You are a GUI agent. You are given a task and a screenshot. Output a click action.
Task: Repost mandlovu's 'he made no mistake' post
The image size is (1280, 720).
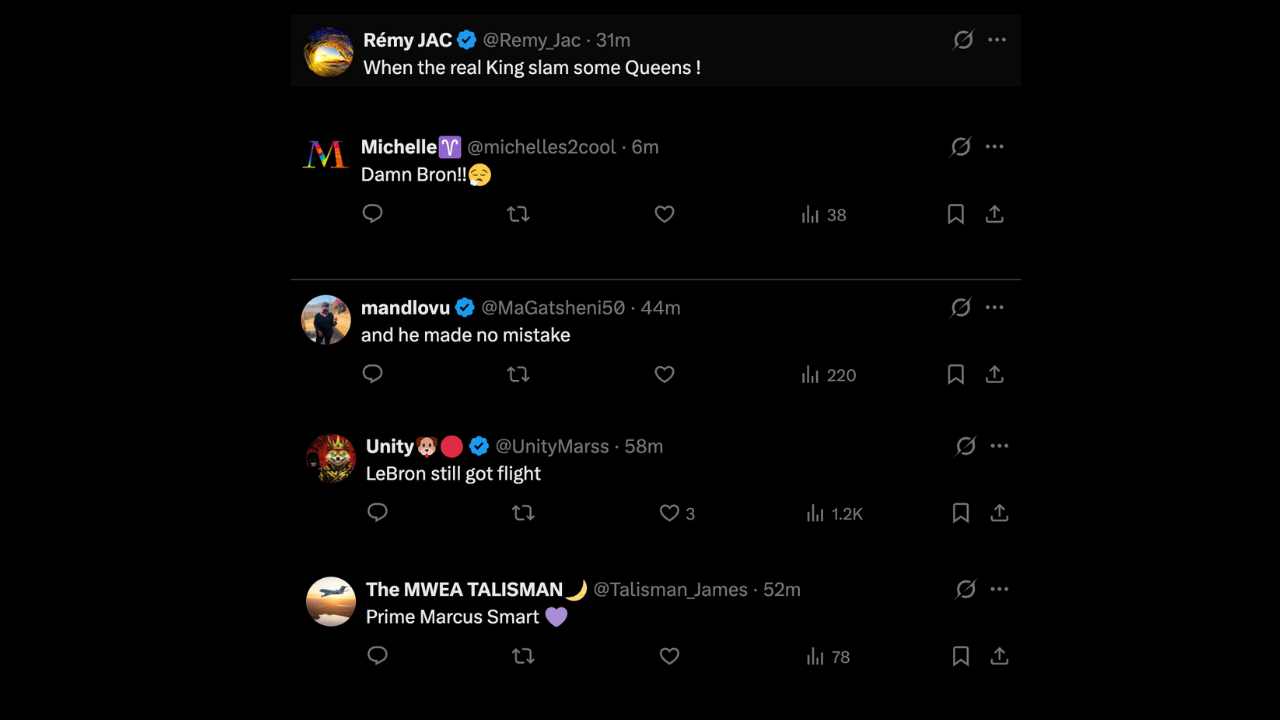click(x=518, y=375)
